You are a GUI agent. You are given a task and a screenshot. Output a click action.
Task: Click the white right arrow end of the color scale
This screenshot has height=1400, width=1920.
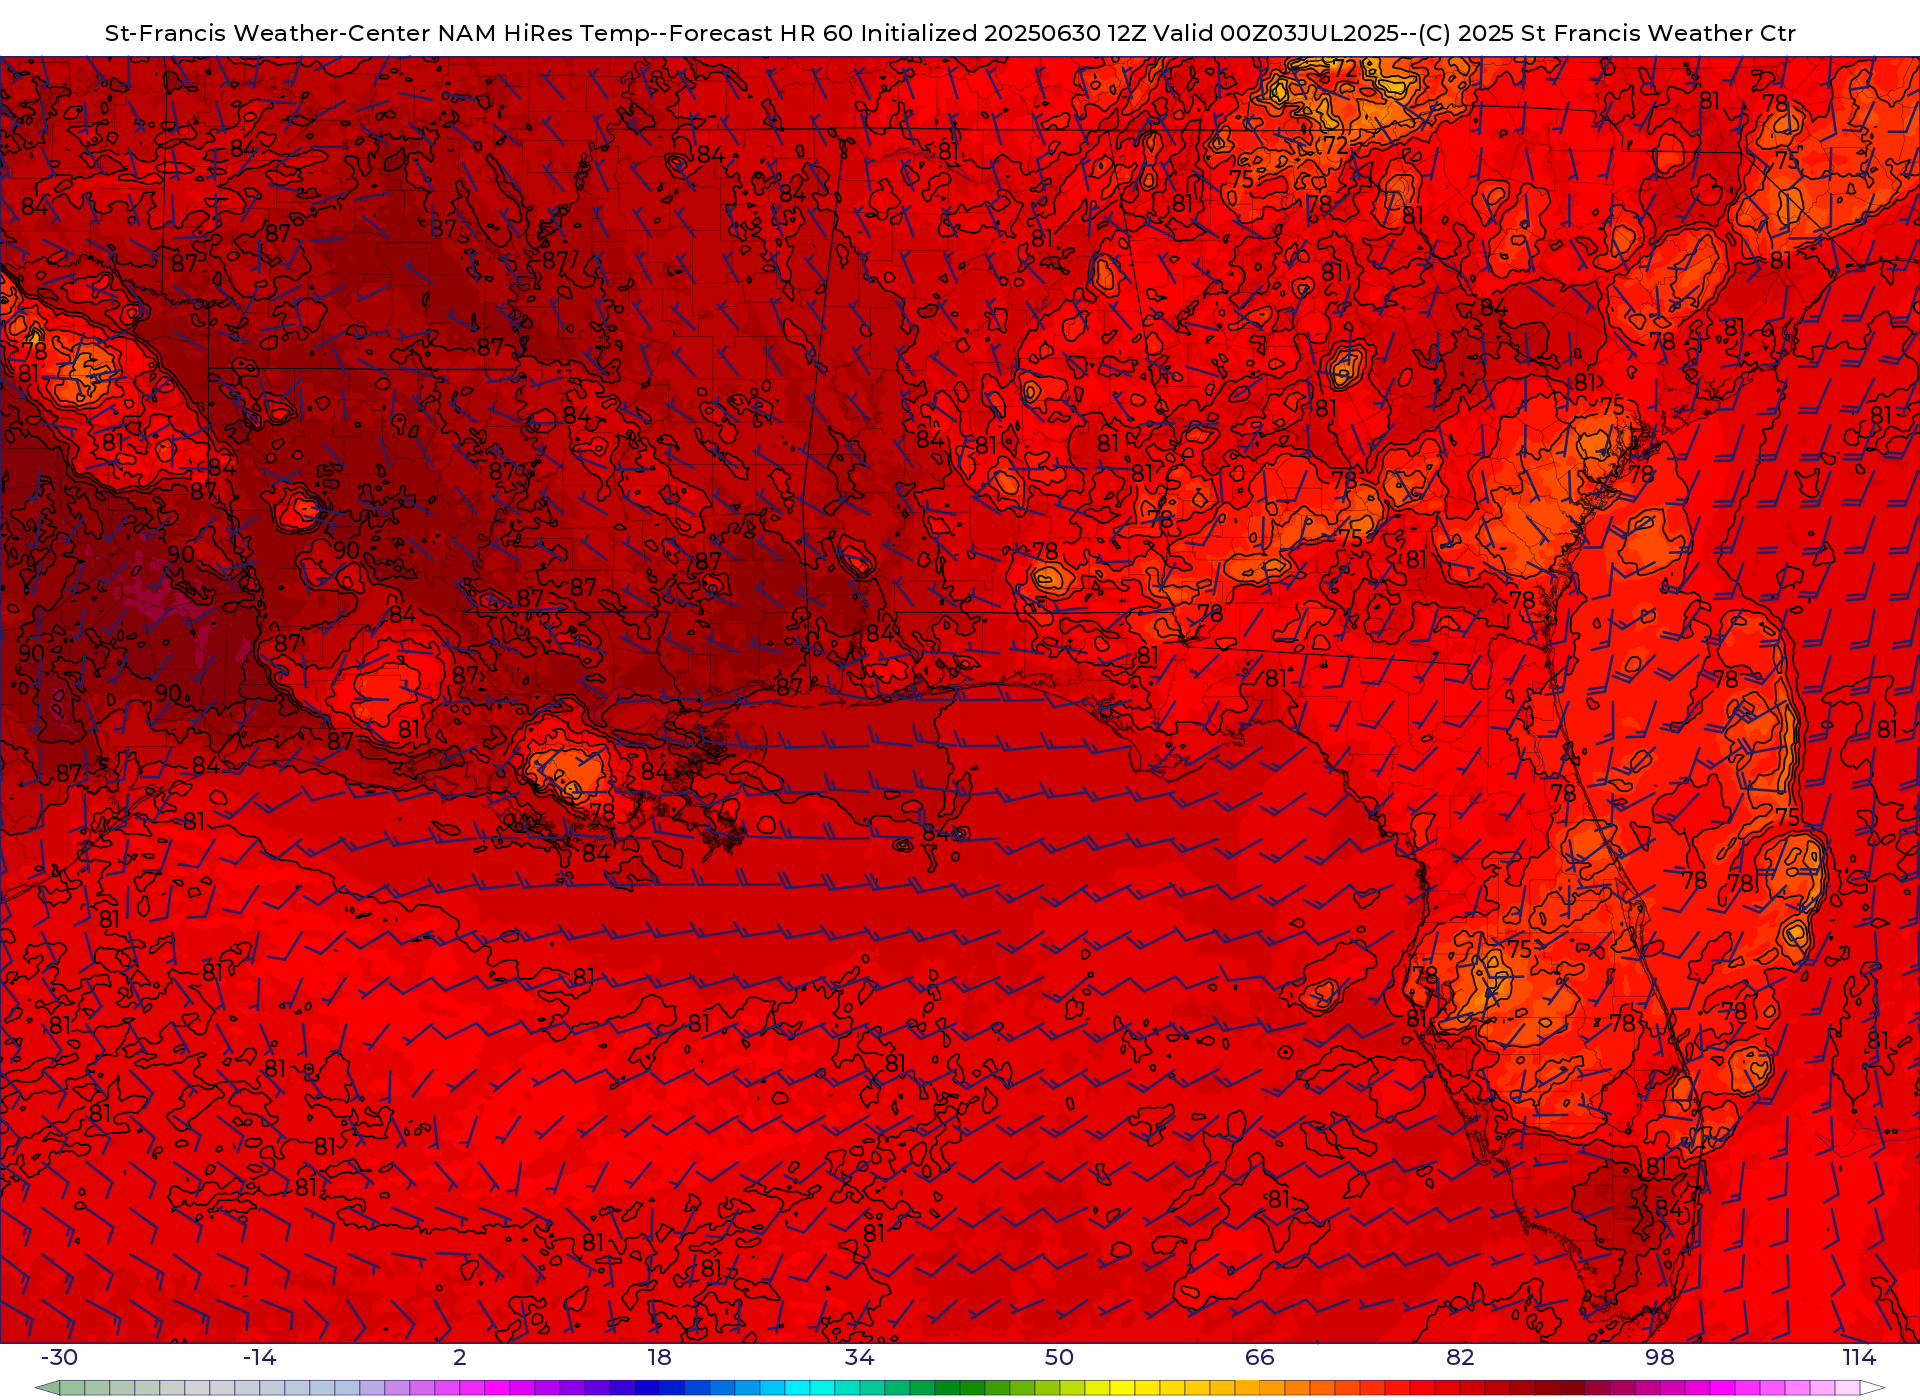(1872, 1388)
